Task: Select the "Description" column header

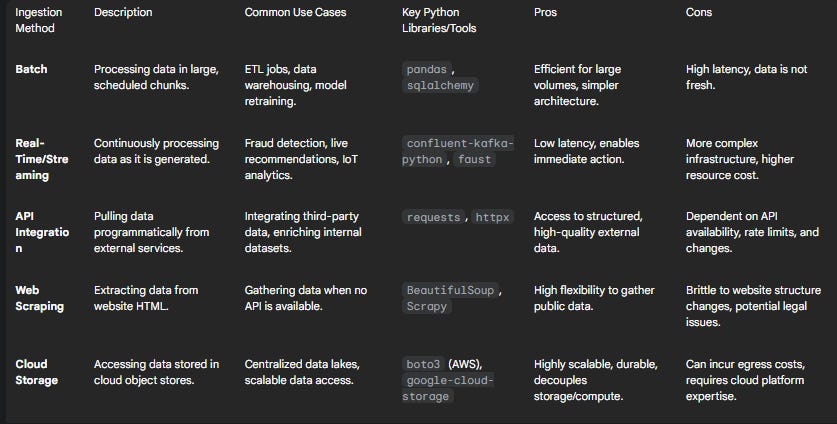Action: click(x=123, y=12)
